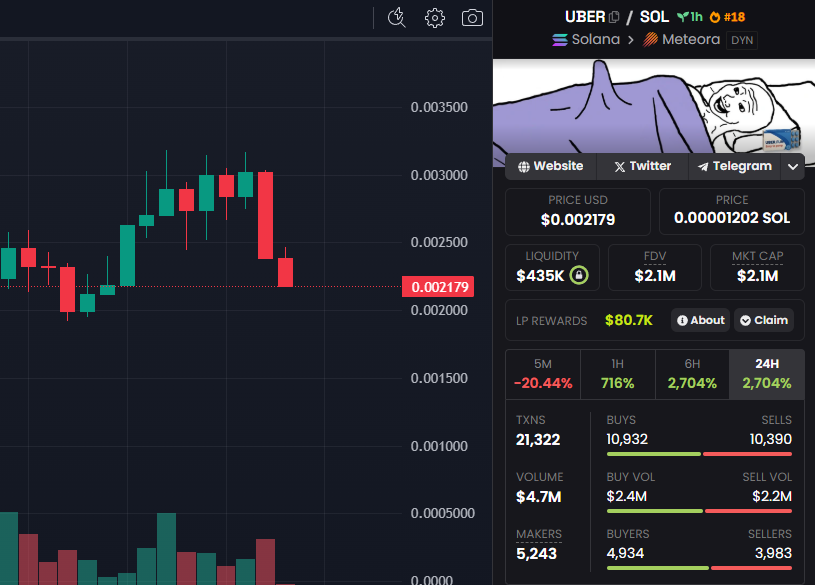815x585 pixels.
Task: Click the MAKERS 5,243 value
Action: point(536,554)
